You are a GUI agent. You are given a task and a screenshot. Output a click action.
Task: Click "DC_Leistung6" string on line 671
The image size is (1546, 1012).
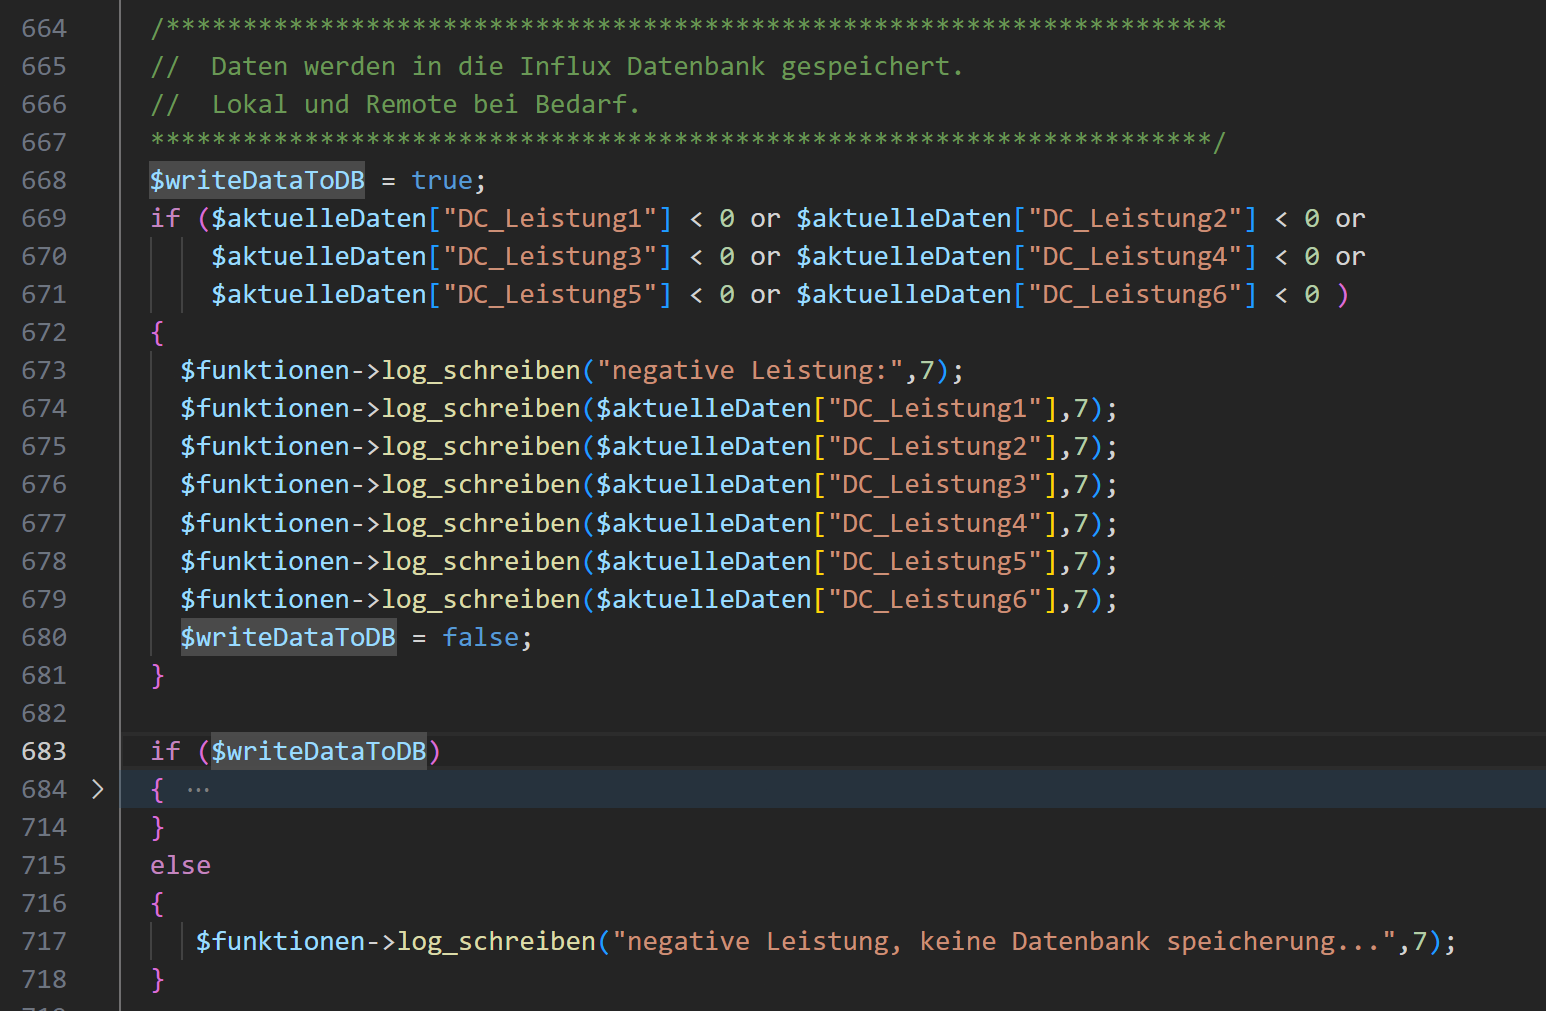pyautogui.click(x=1134, y=294)
